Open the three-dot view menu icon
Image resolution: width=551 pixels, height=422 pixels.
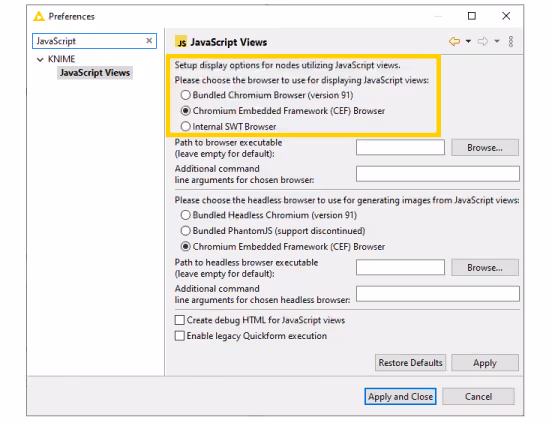pyautogui.click(x=511, y=41)
